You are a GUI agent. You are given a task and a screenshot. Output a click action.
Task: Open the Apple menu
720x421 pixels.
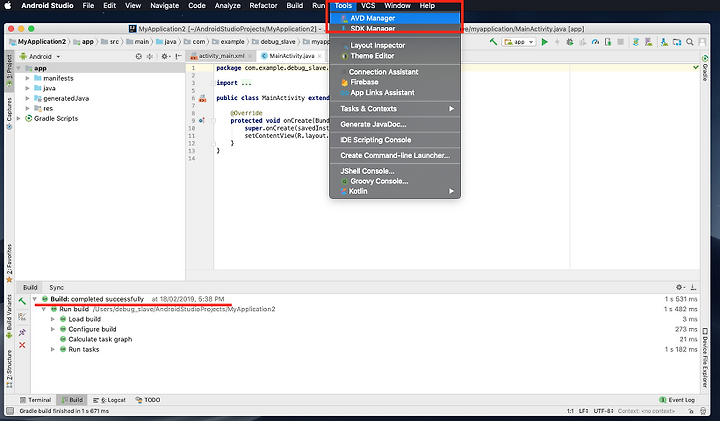tap(8, 6)
